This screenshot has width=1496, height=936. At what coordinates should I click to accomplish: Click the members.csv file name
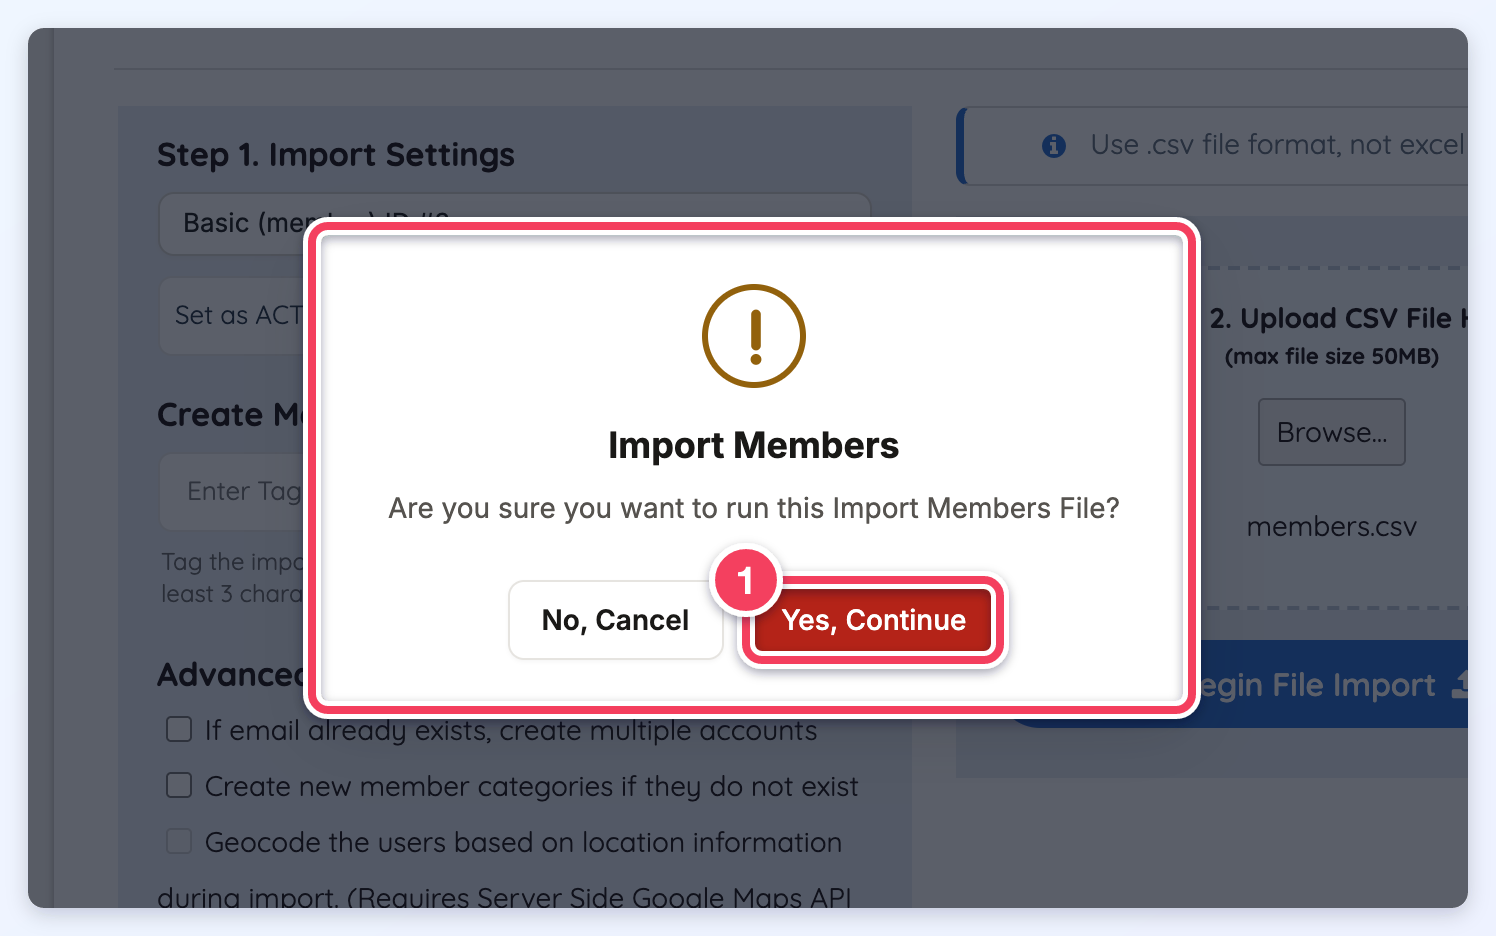pos(1331,527)
